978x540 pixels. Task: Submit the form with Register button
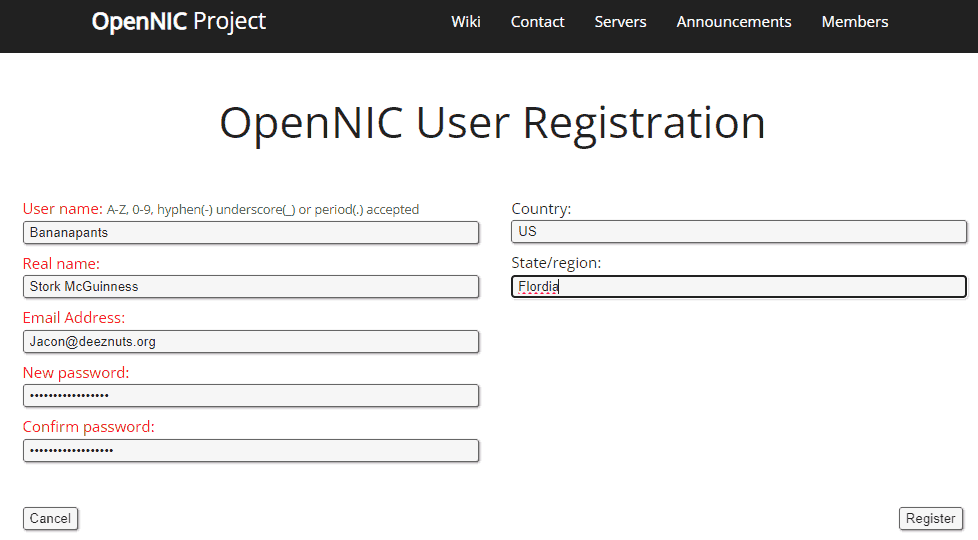[x=931, y=519]
